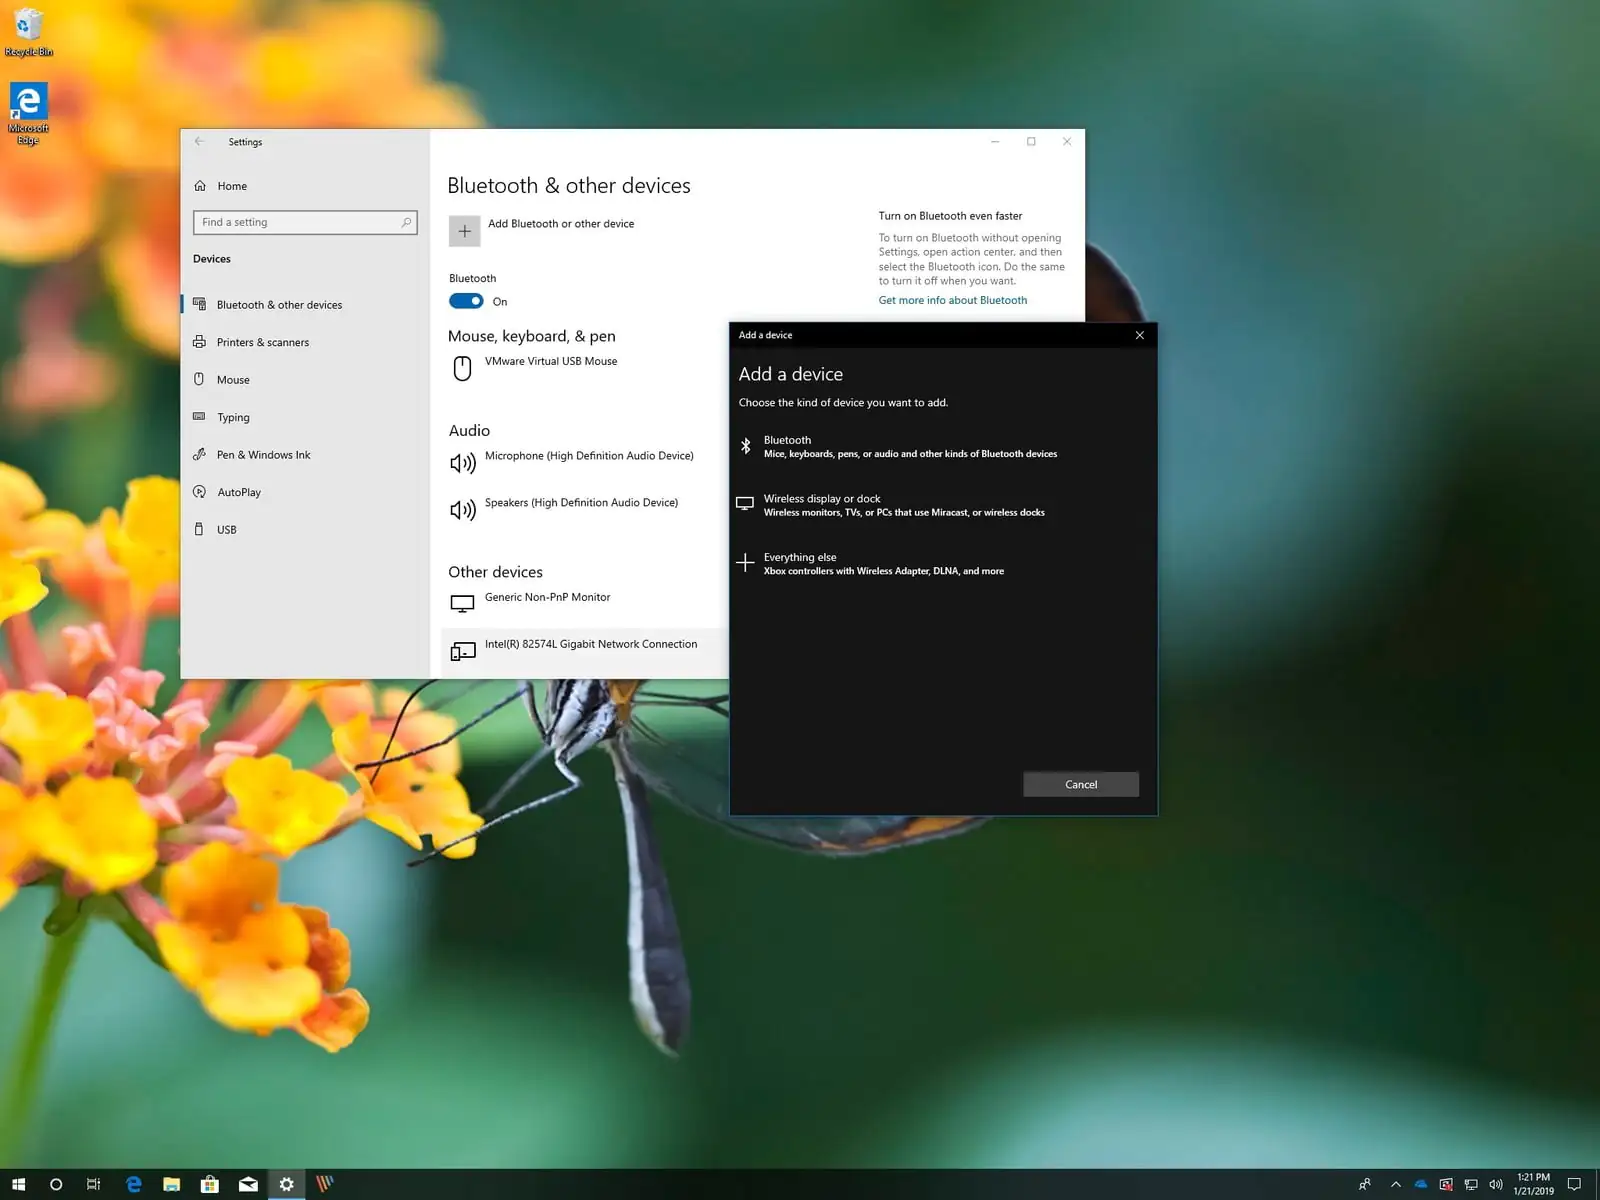
Task: Open Printers & scanners settings page
Action: (x=262, y=342)
